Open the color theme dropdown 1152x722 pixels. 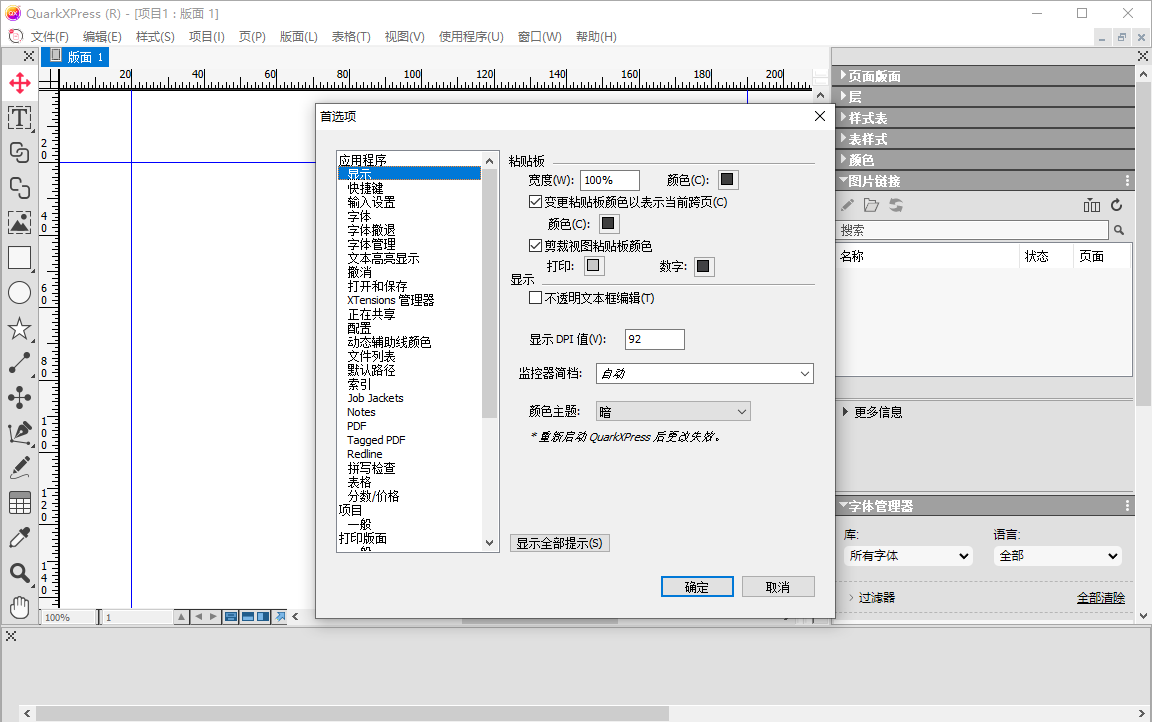coord(673,412)
